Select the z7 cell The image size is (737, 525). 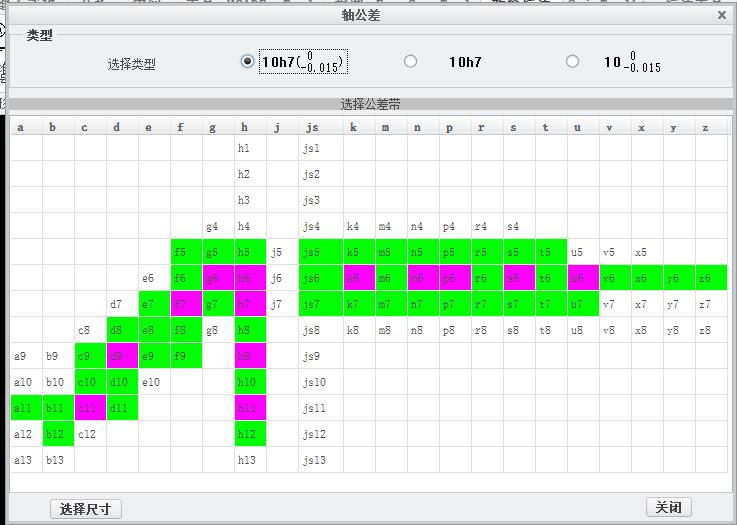pyautogui.click(x=711, y=304)
